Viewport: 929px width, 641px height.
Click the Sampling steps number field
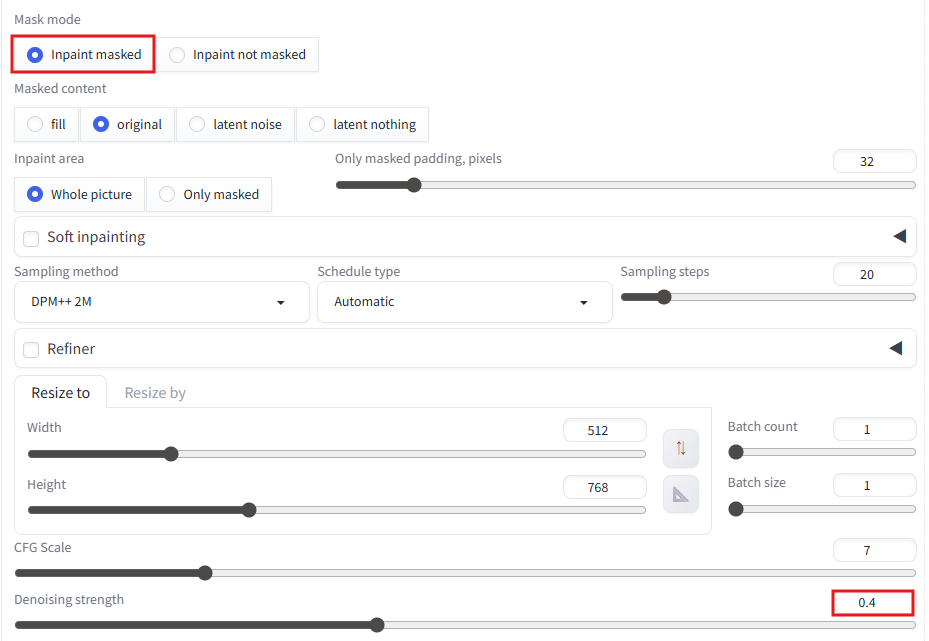[874, 274]
